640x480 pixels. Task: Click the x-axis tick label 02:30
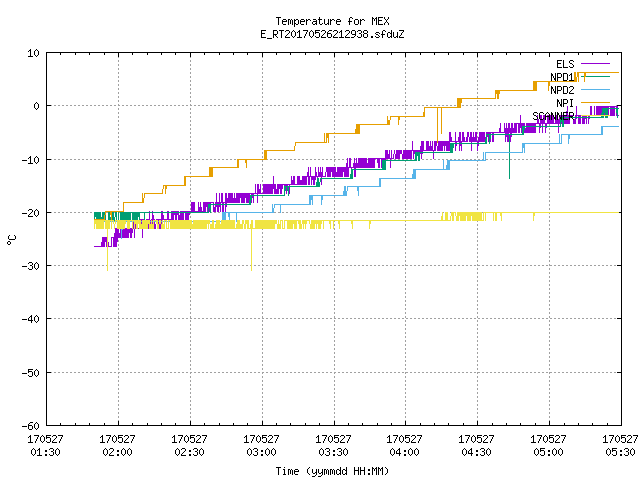pos(189,452)
